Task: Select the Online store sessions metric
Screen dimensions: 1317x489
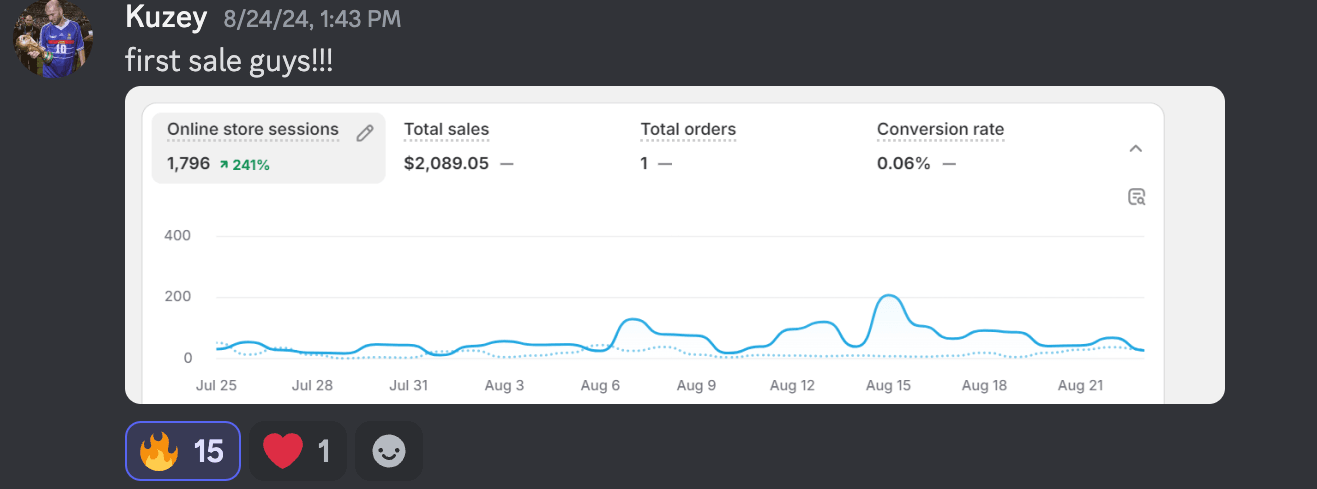Action: tap(252, 130)
